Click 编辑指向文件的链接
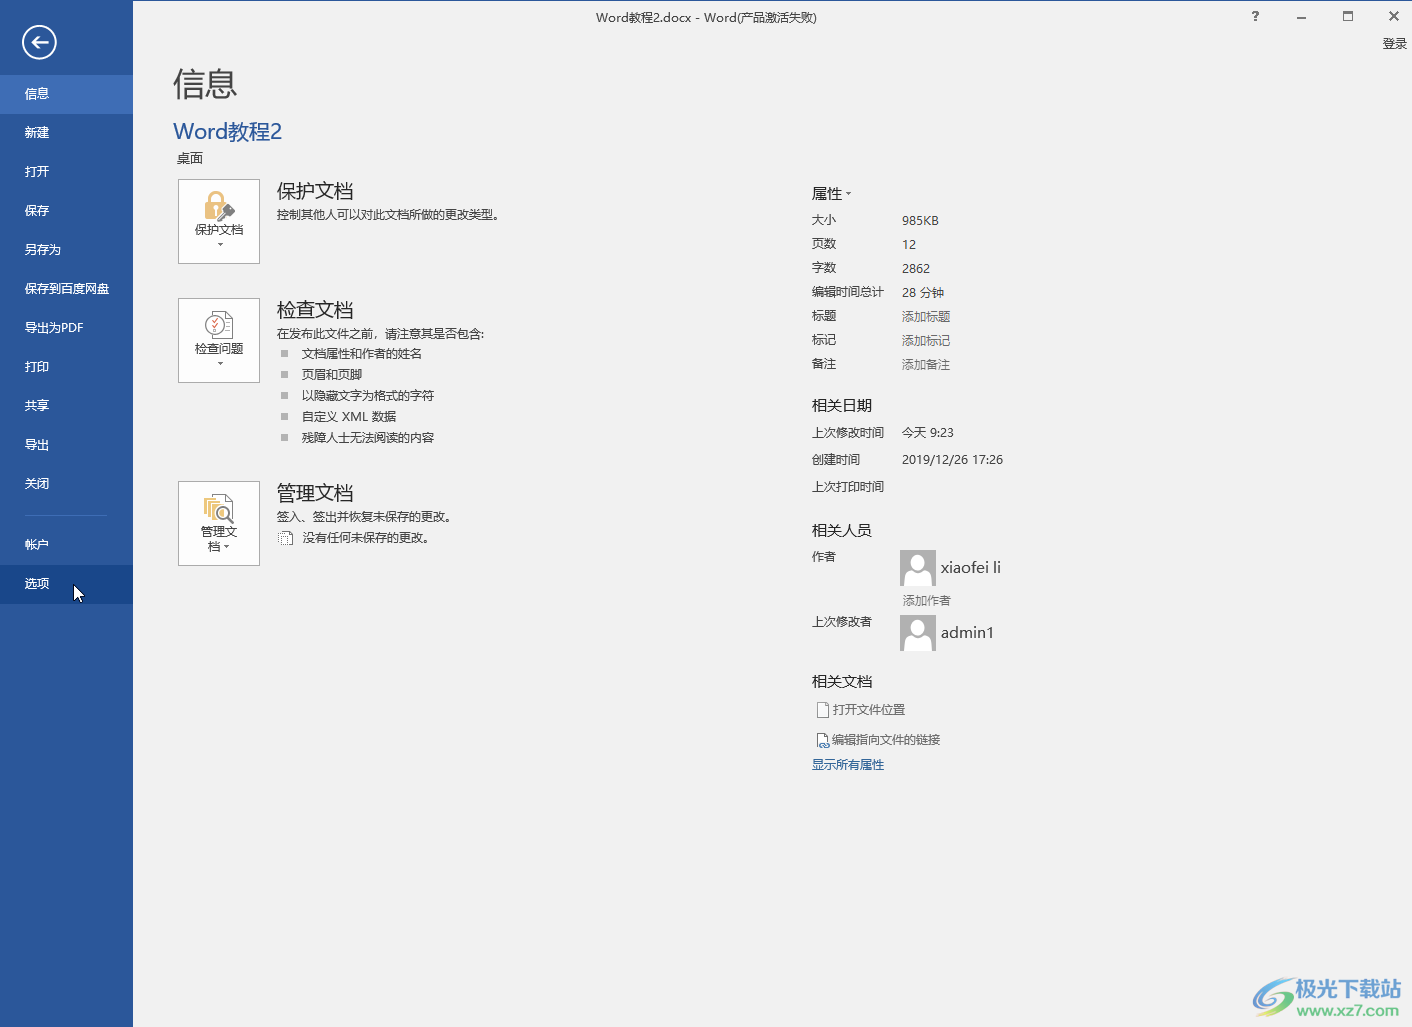 (x=886, y=740)
